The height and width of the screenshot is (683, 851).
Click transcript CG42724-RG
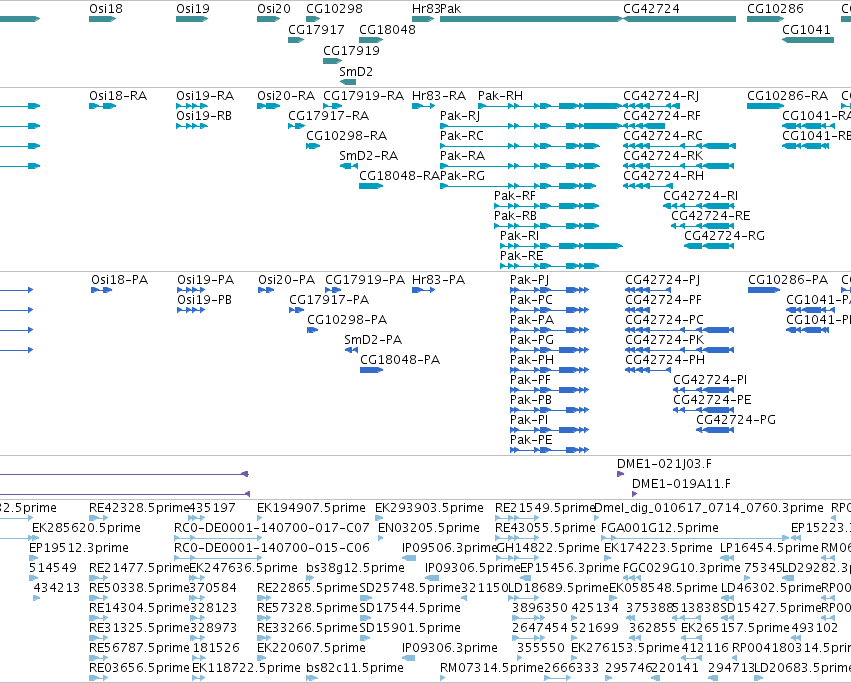click(x=725, y=236)
